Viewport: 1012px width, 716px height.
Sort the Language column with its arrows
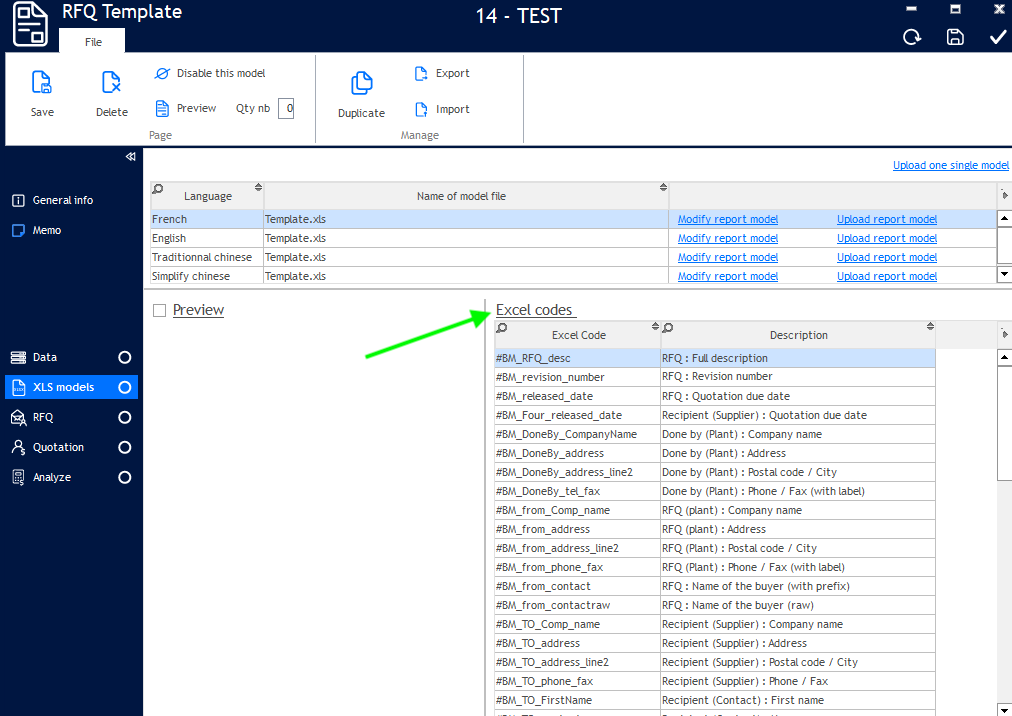[x=258, y=187]
